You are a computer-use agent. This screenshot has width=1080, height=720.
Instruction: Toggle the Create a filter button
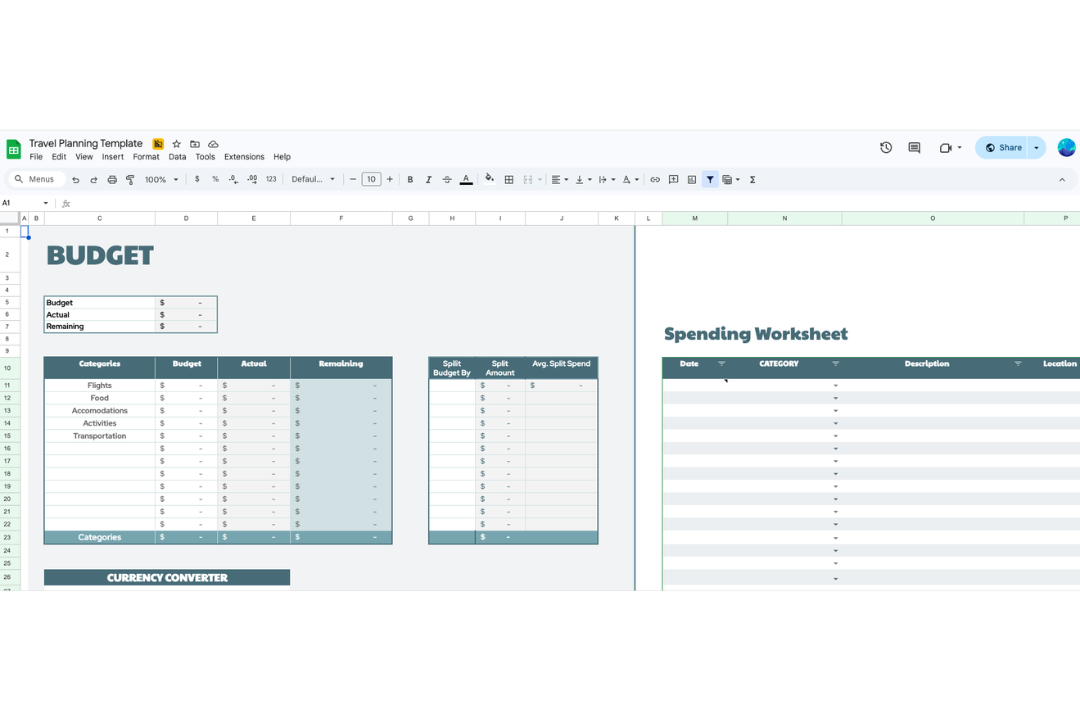710,179
